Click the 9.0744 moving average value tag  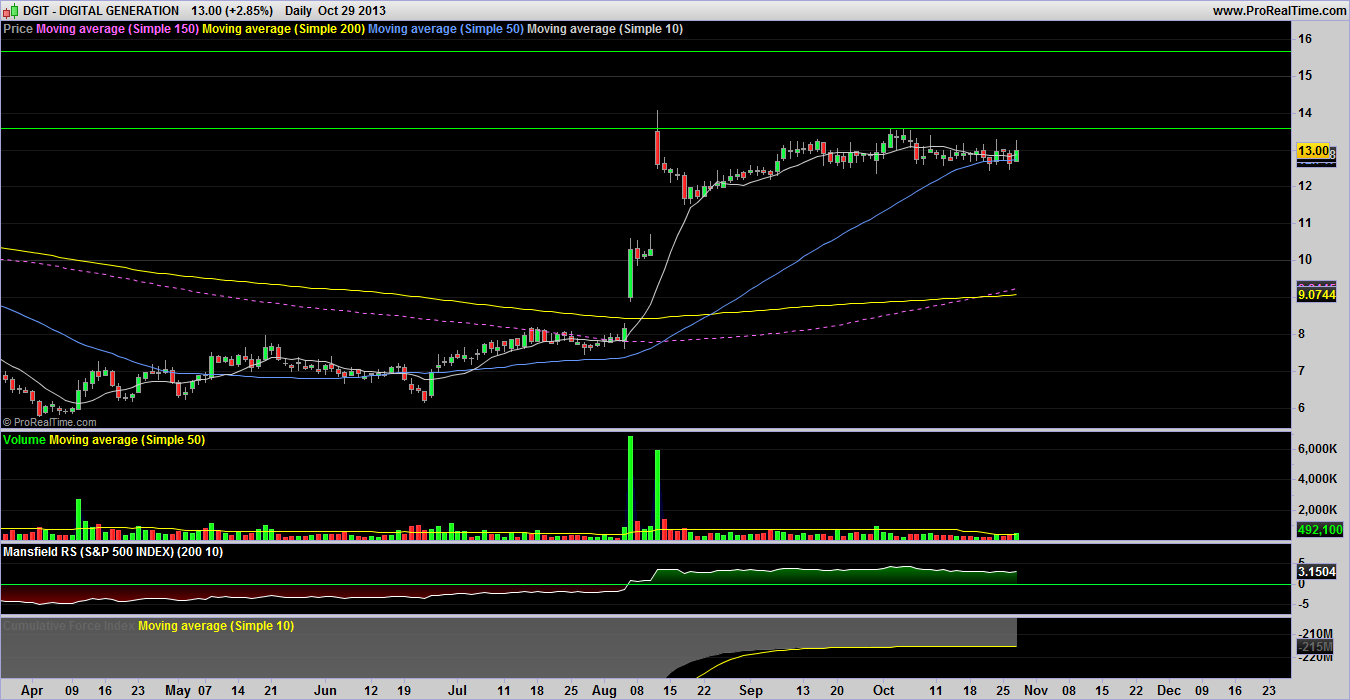point(1315,296)
